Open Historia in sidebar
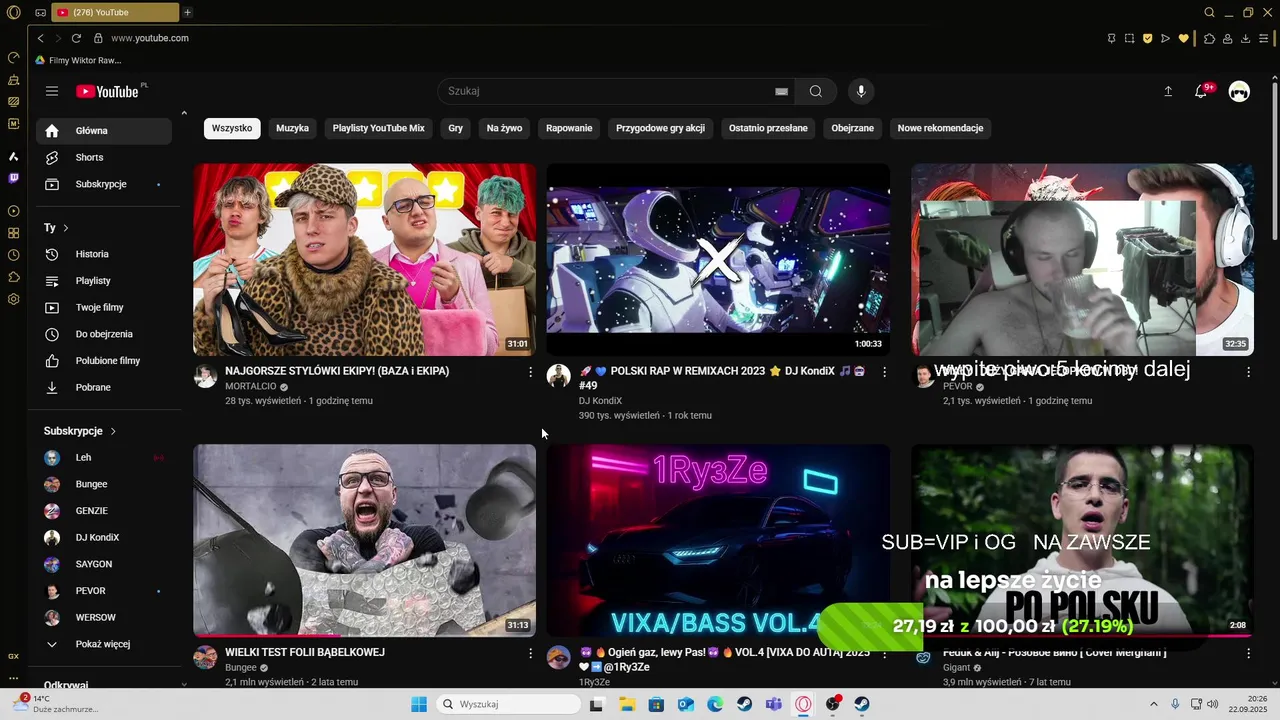 103,254
